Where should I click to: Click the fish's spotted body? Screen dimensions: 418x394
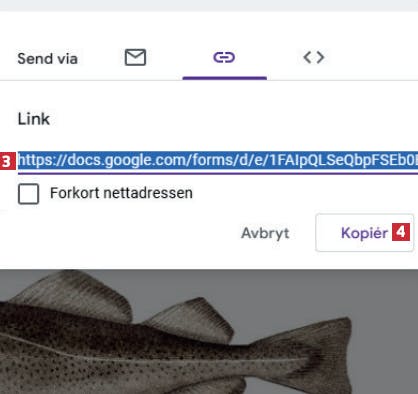click(x=133, y=353)
